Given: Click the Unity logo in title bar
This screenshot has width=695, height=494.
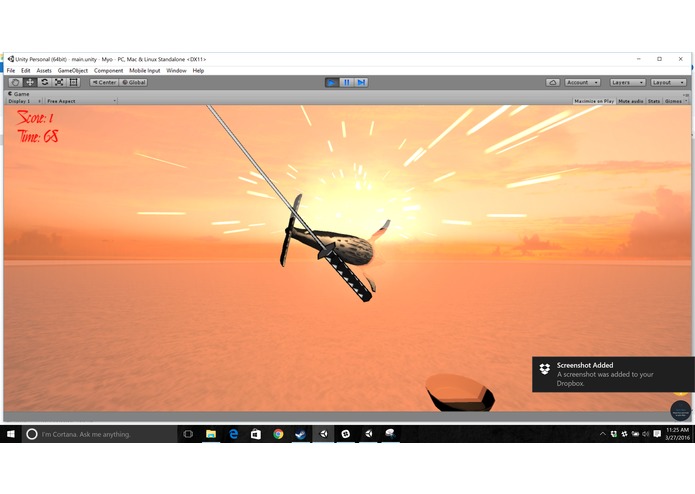Looking at the screenshot, I should tap(11, 59).
